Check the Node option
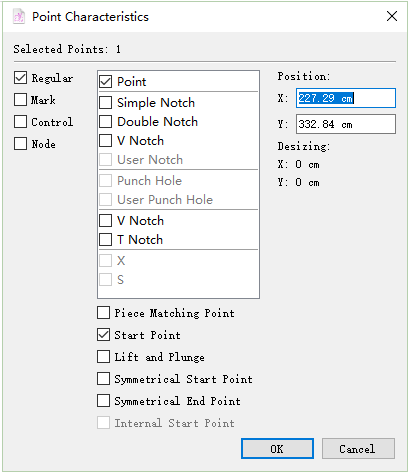413x476 pixels. (20, 144)
